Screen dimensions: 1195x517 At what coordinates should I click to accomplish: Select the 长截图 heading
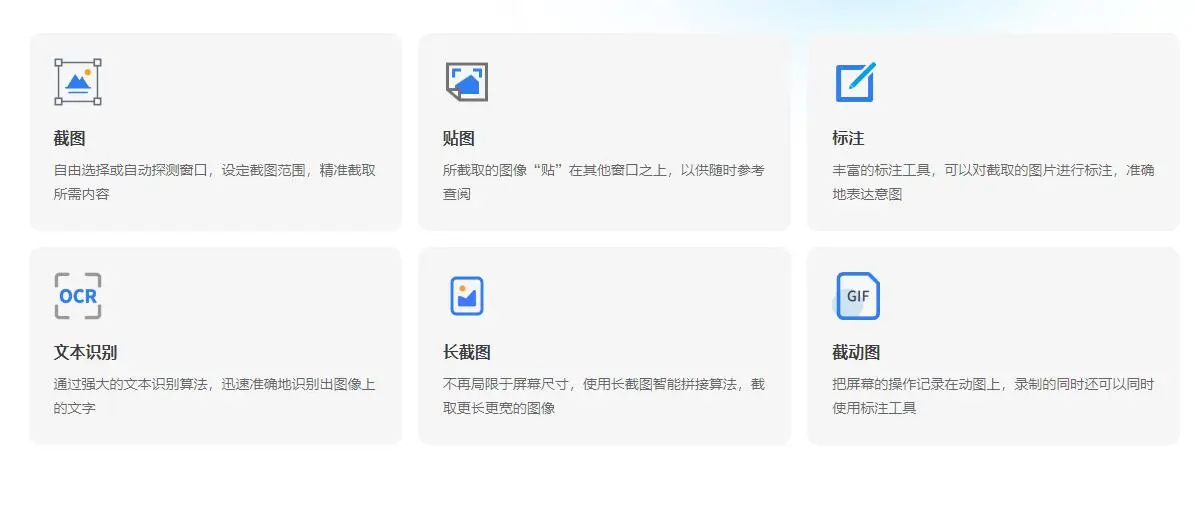pyautogui.click(x=466, y=353)
